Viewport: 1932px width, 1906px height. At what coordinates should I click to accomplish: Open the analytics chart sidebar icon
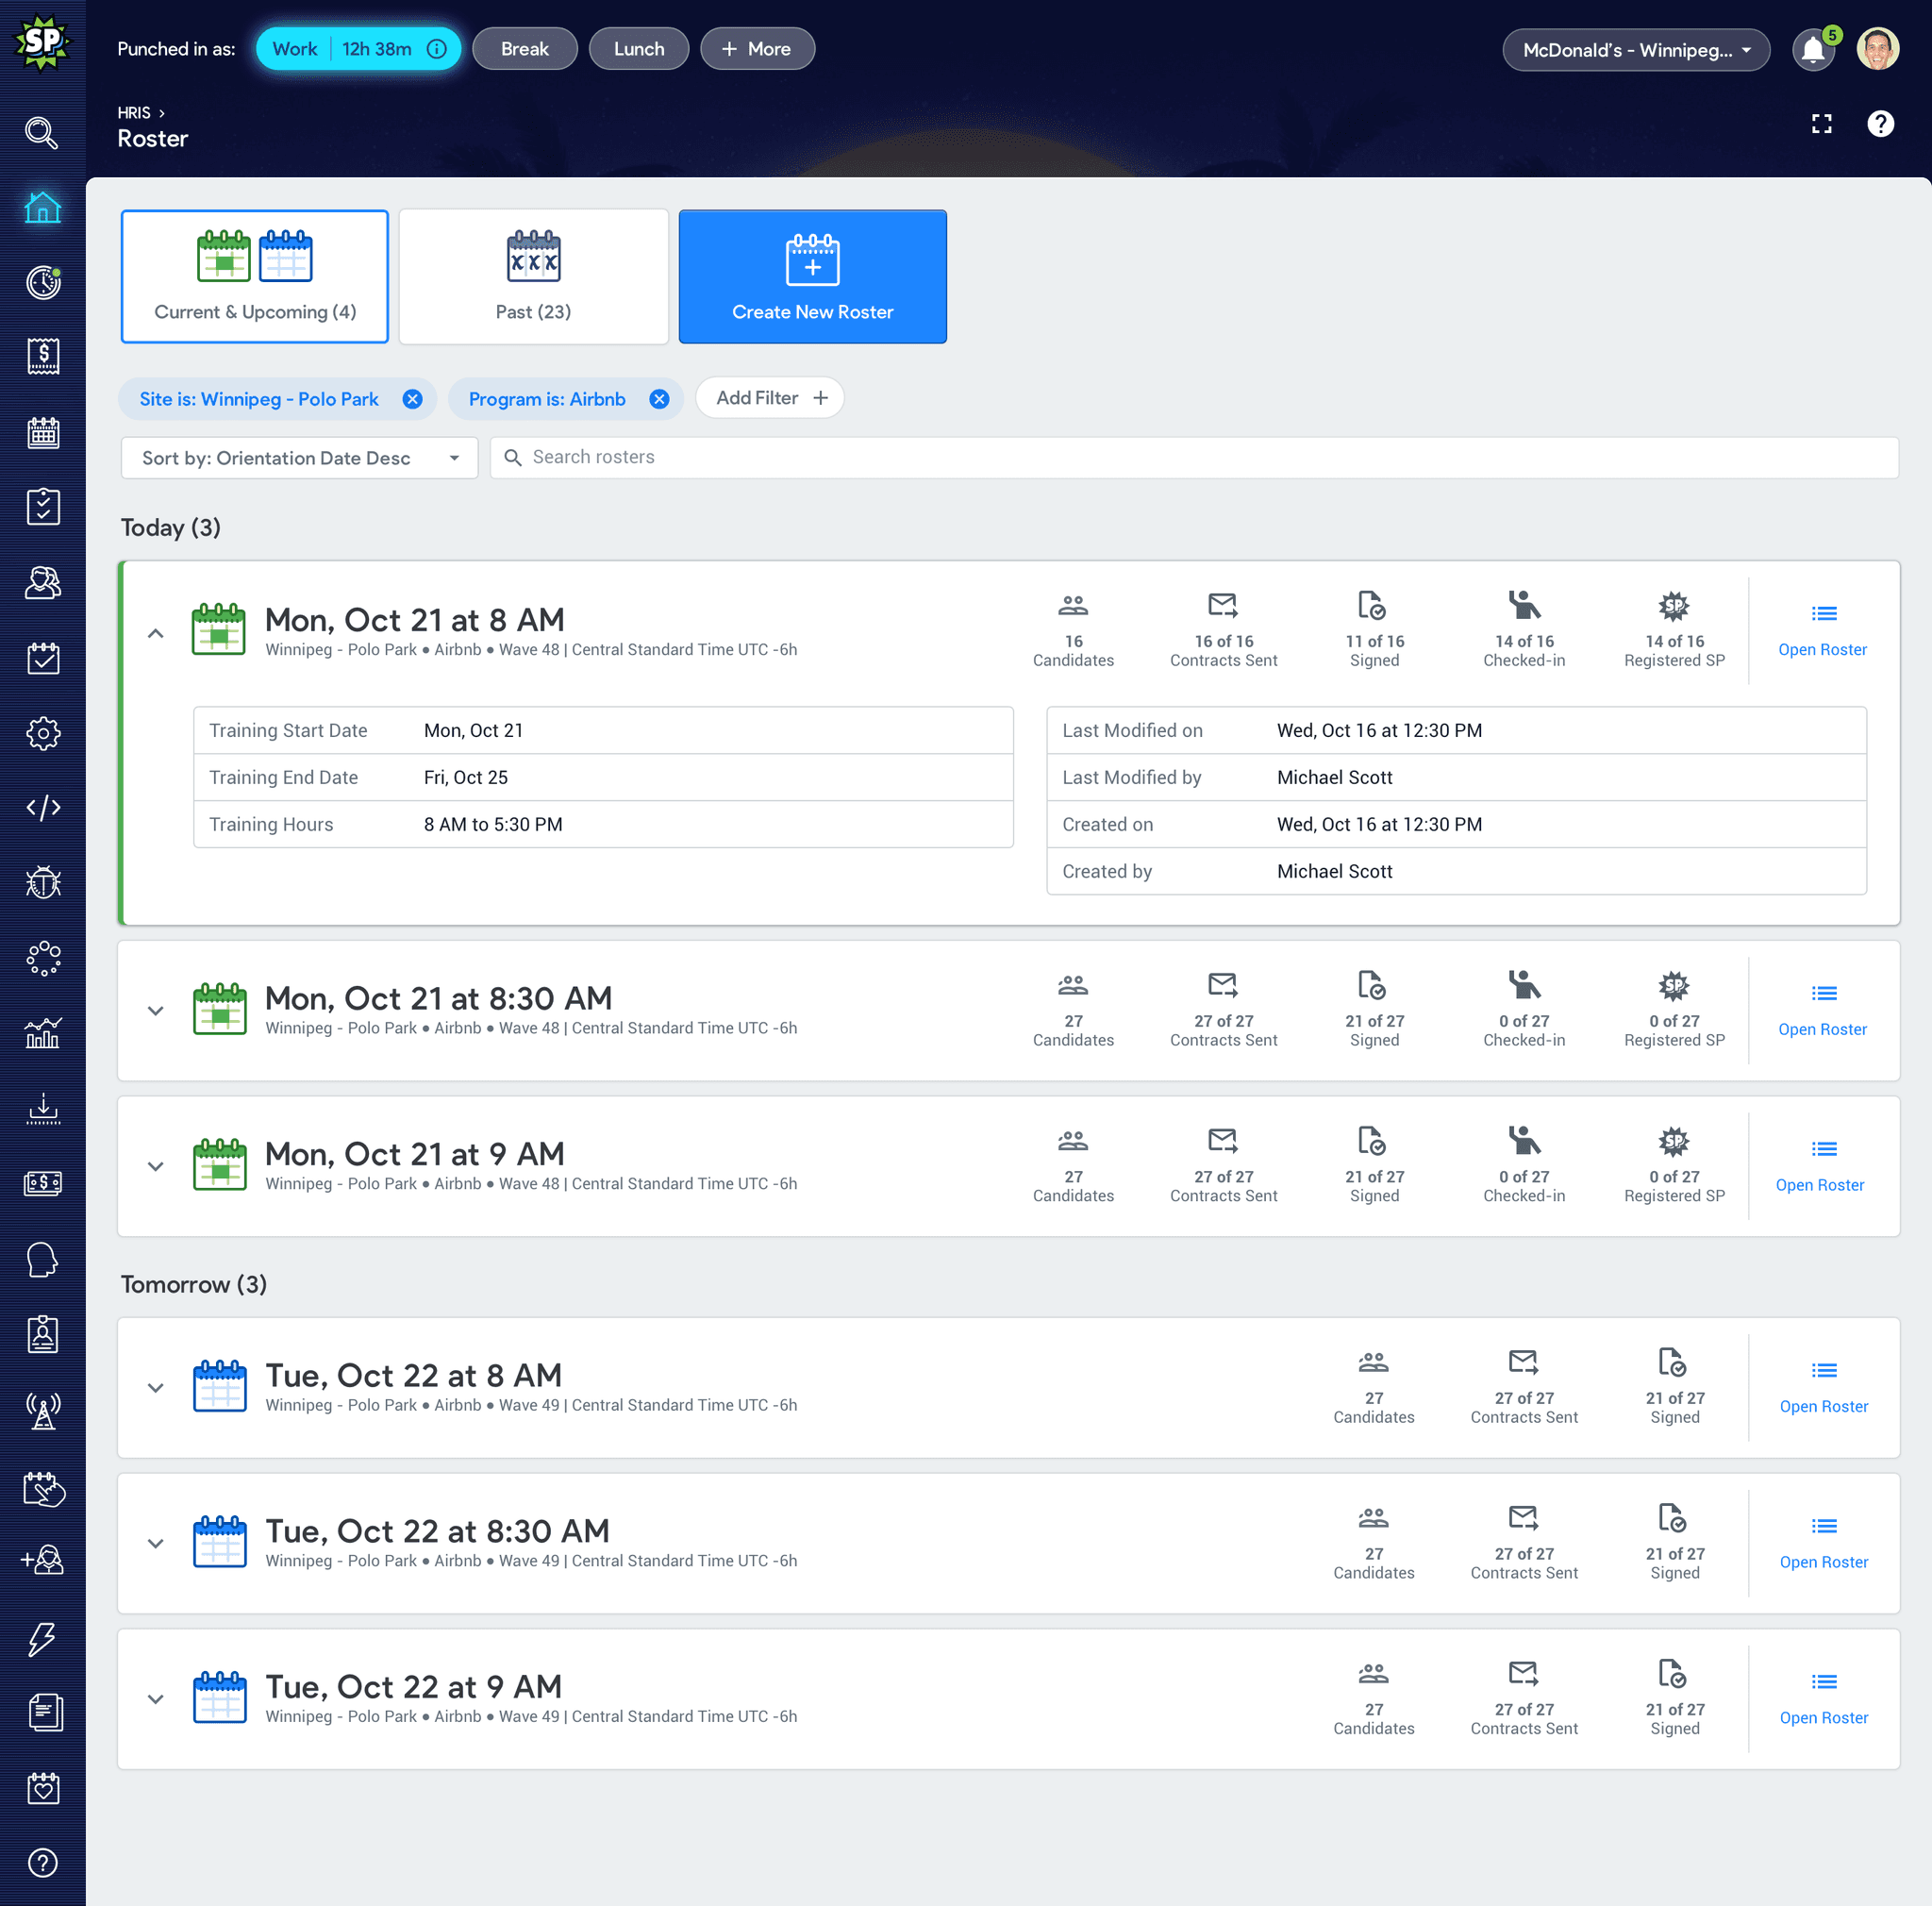pyautogui.click(x=42, y=1032)
